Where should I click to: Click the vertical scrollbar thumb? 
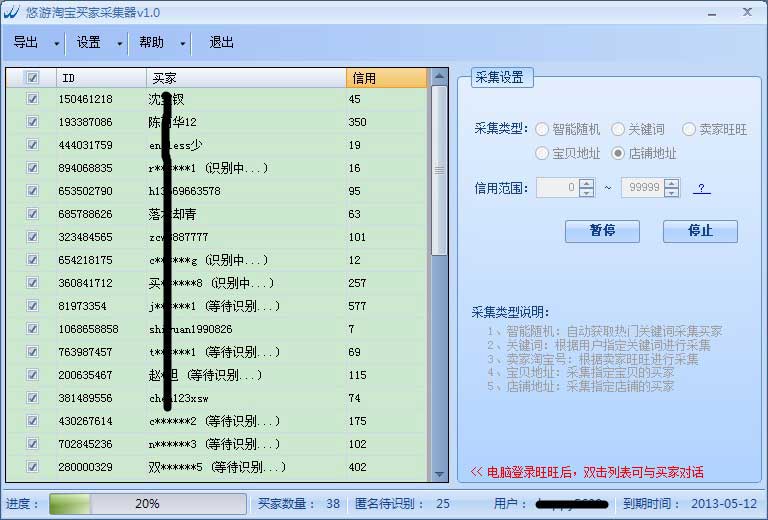tap(439, 170)
